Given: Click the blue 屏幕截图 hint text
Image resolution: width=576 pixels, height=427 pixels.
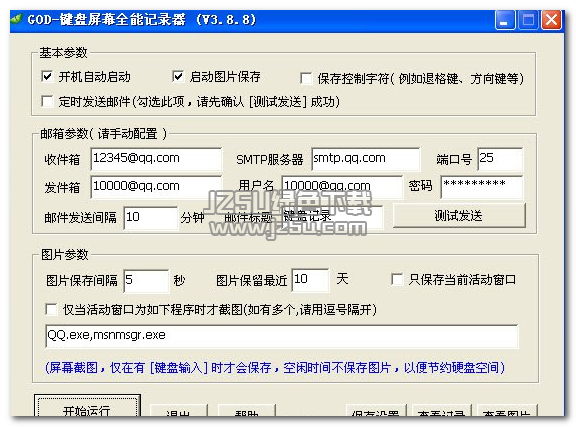Looking at the screenshot, I should [x=275, y=367].
